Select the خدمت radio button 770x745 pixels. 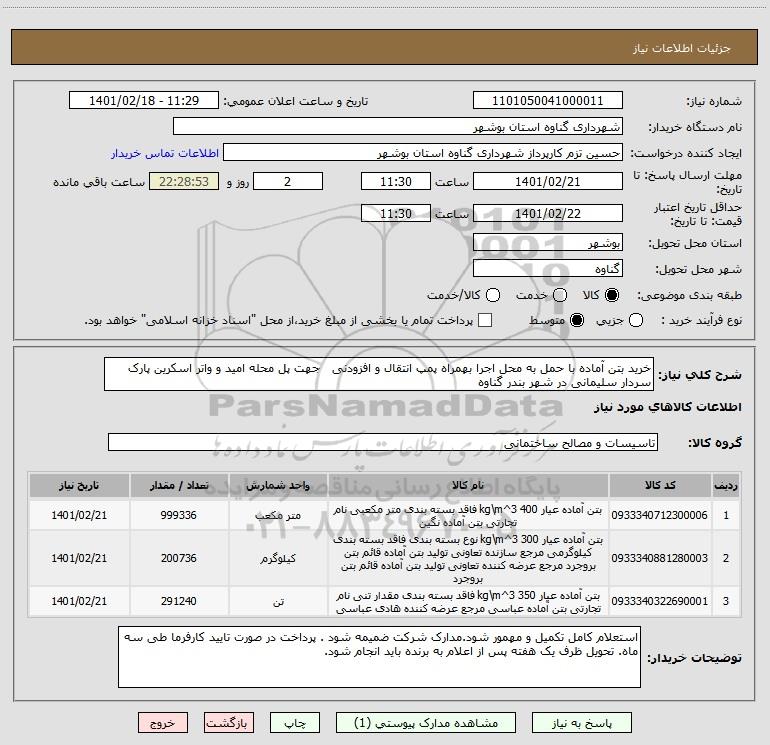coord(560,295)
